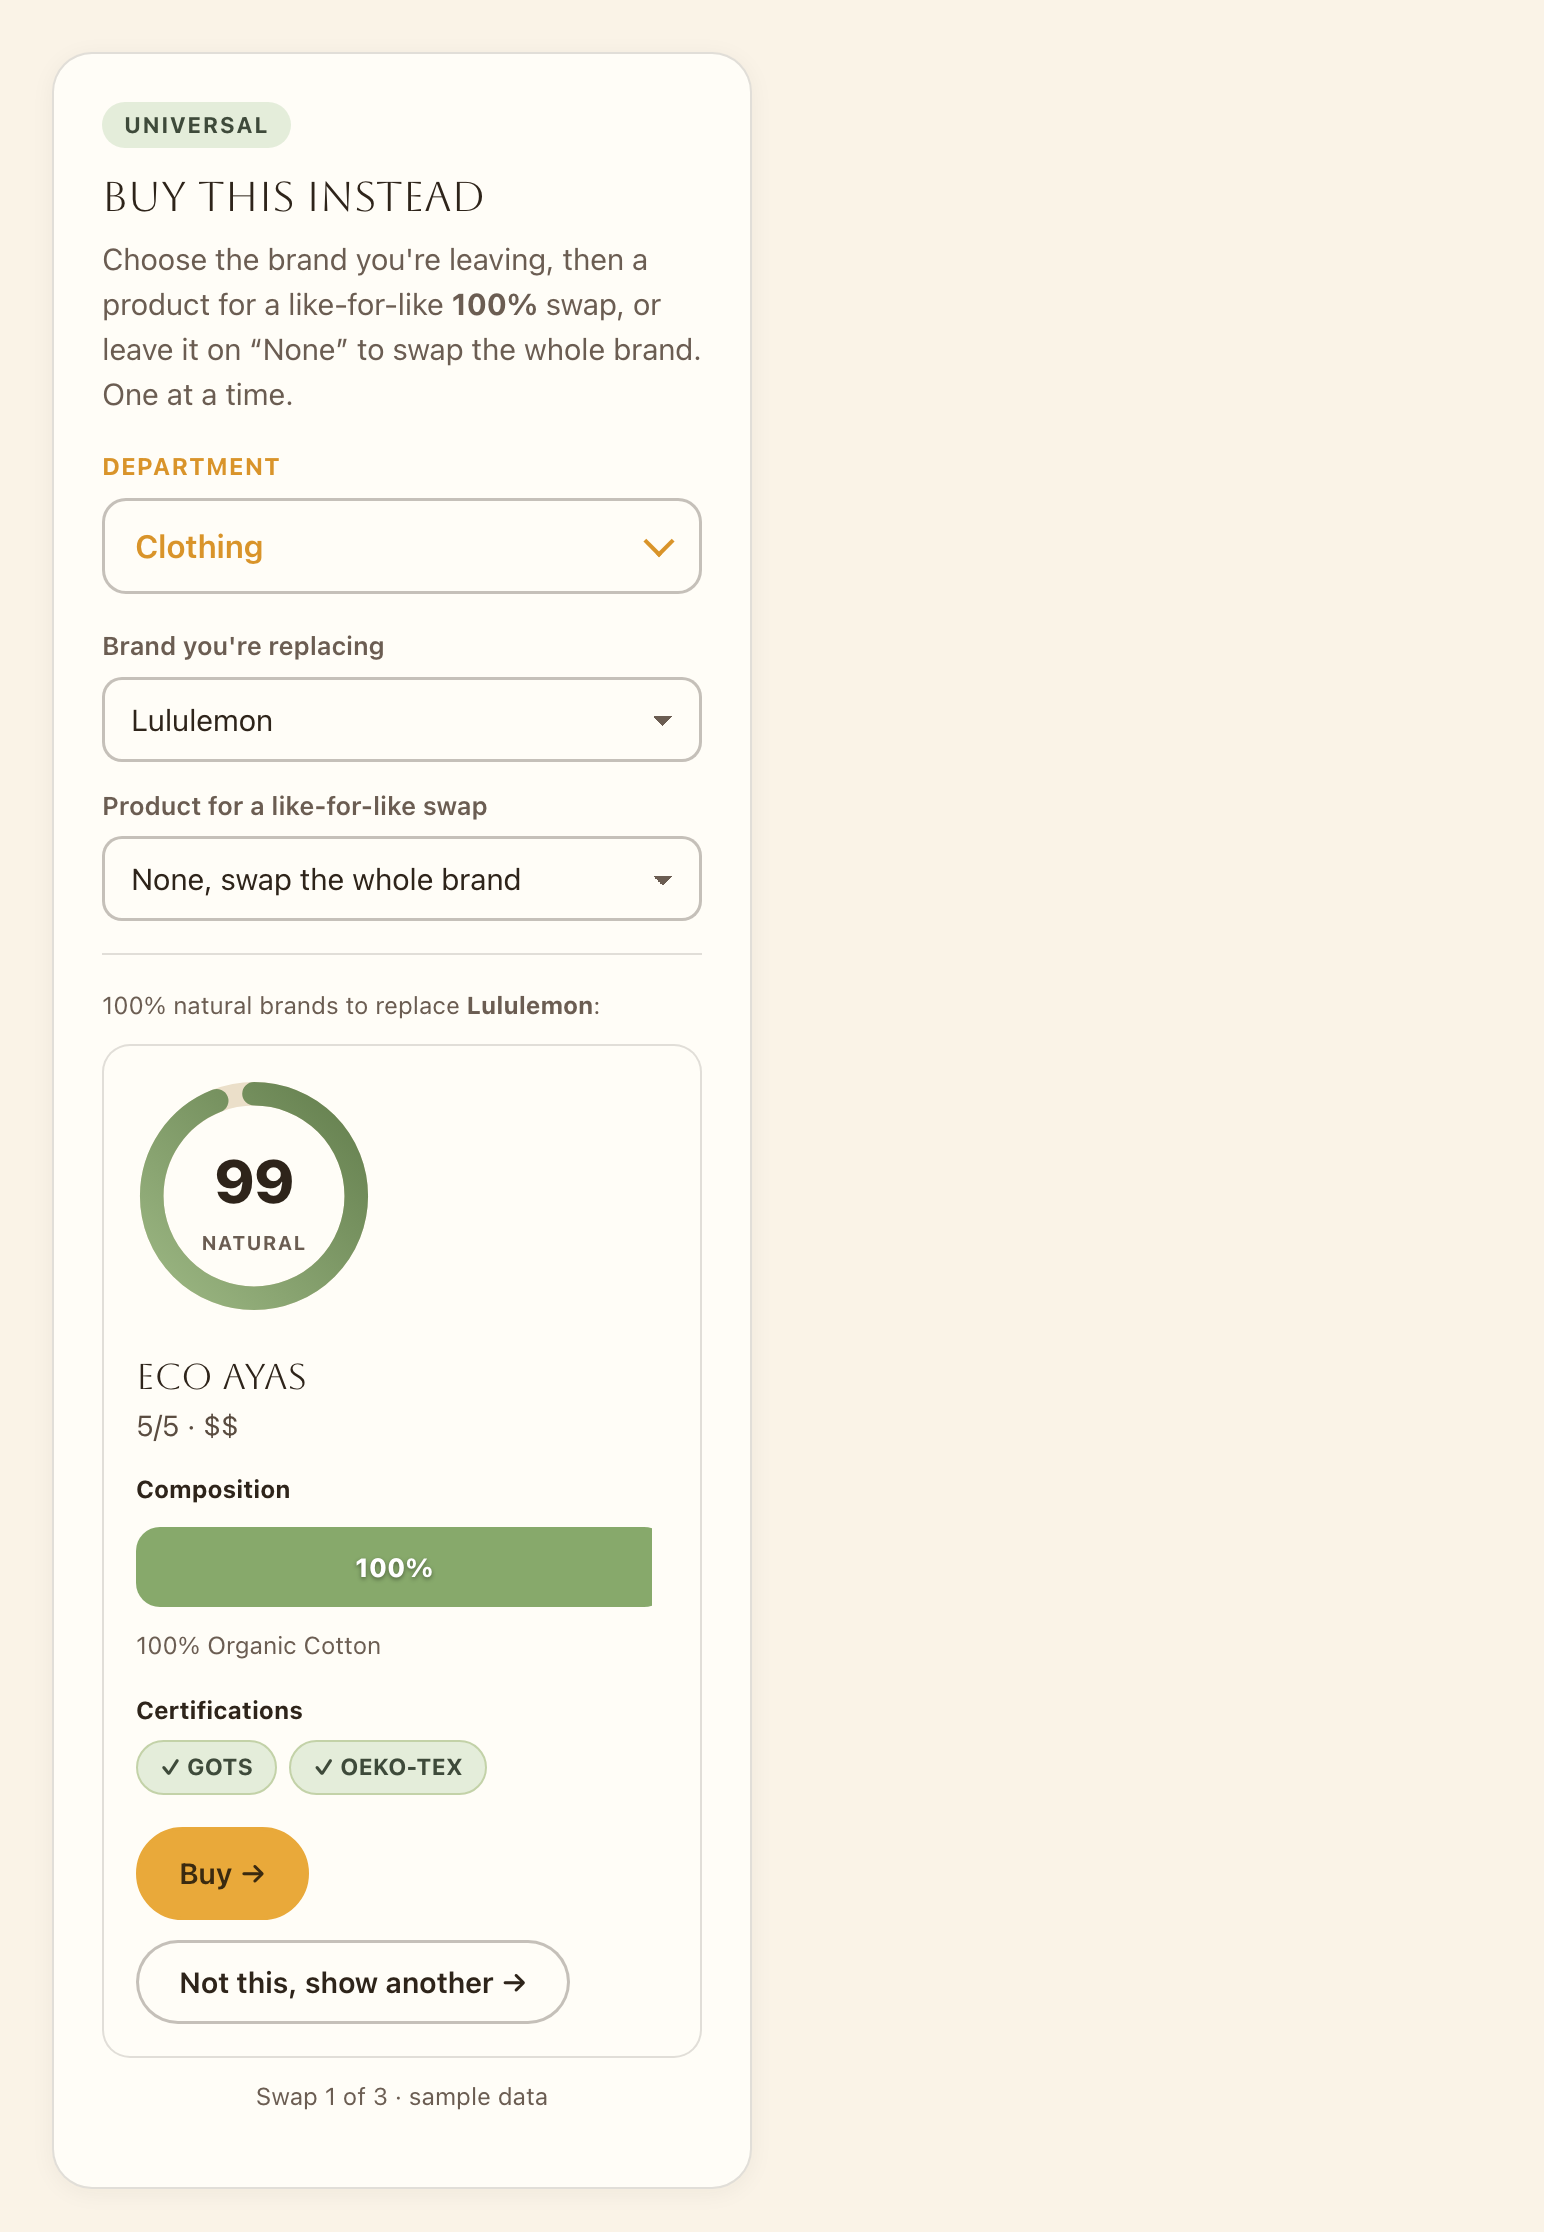Click the ECO AYAS brand name
Screen dimensions: 1544x2232
pos(222,1377)
